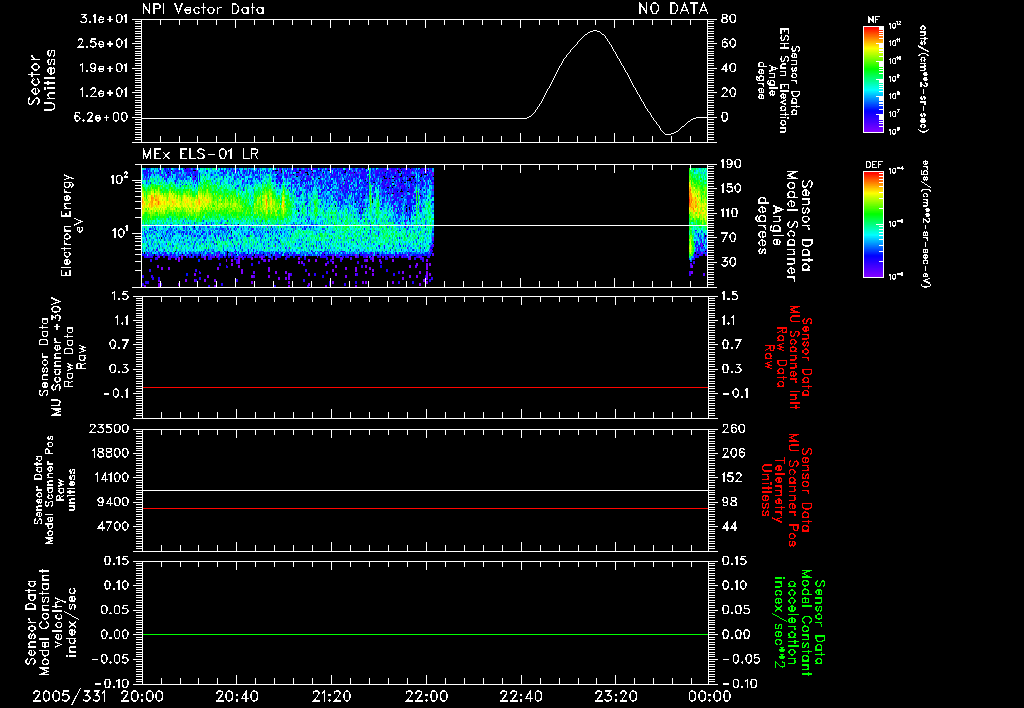The width and height of the screenshot is (1024, 708).
Task: Click the peak of the Sun Elevation curve
Action: coord(595,31)
